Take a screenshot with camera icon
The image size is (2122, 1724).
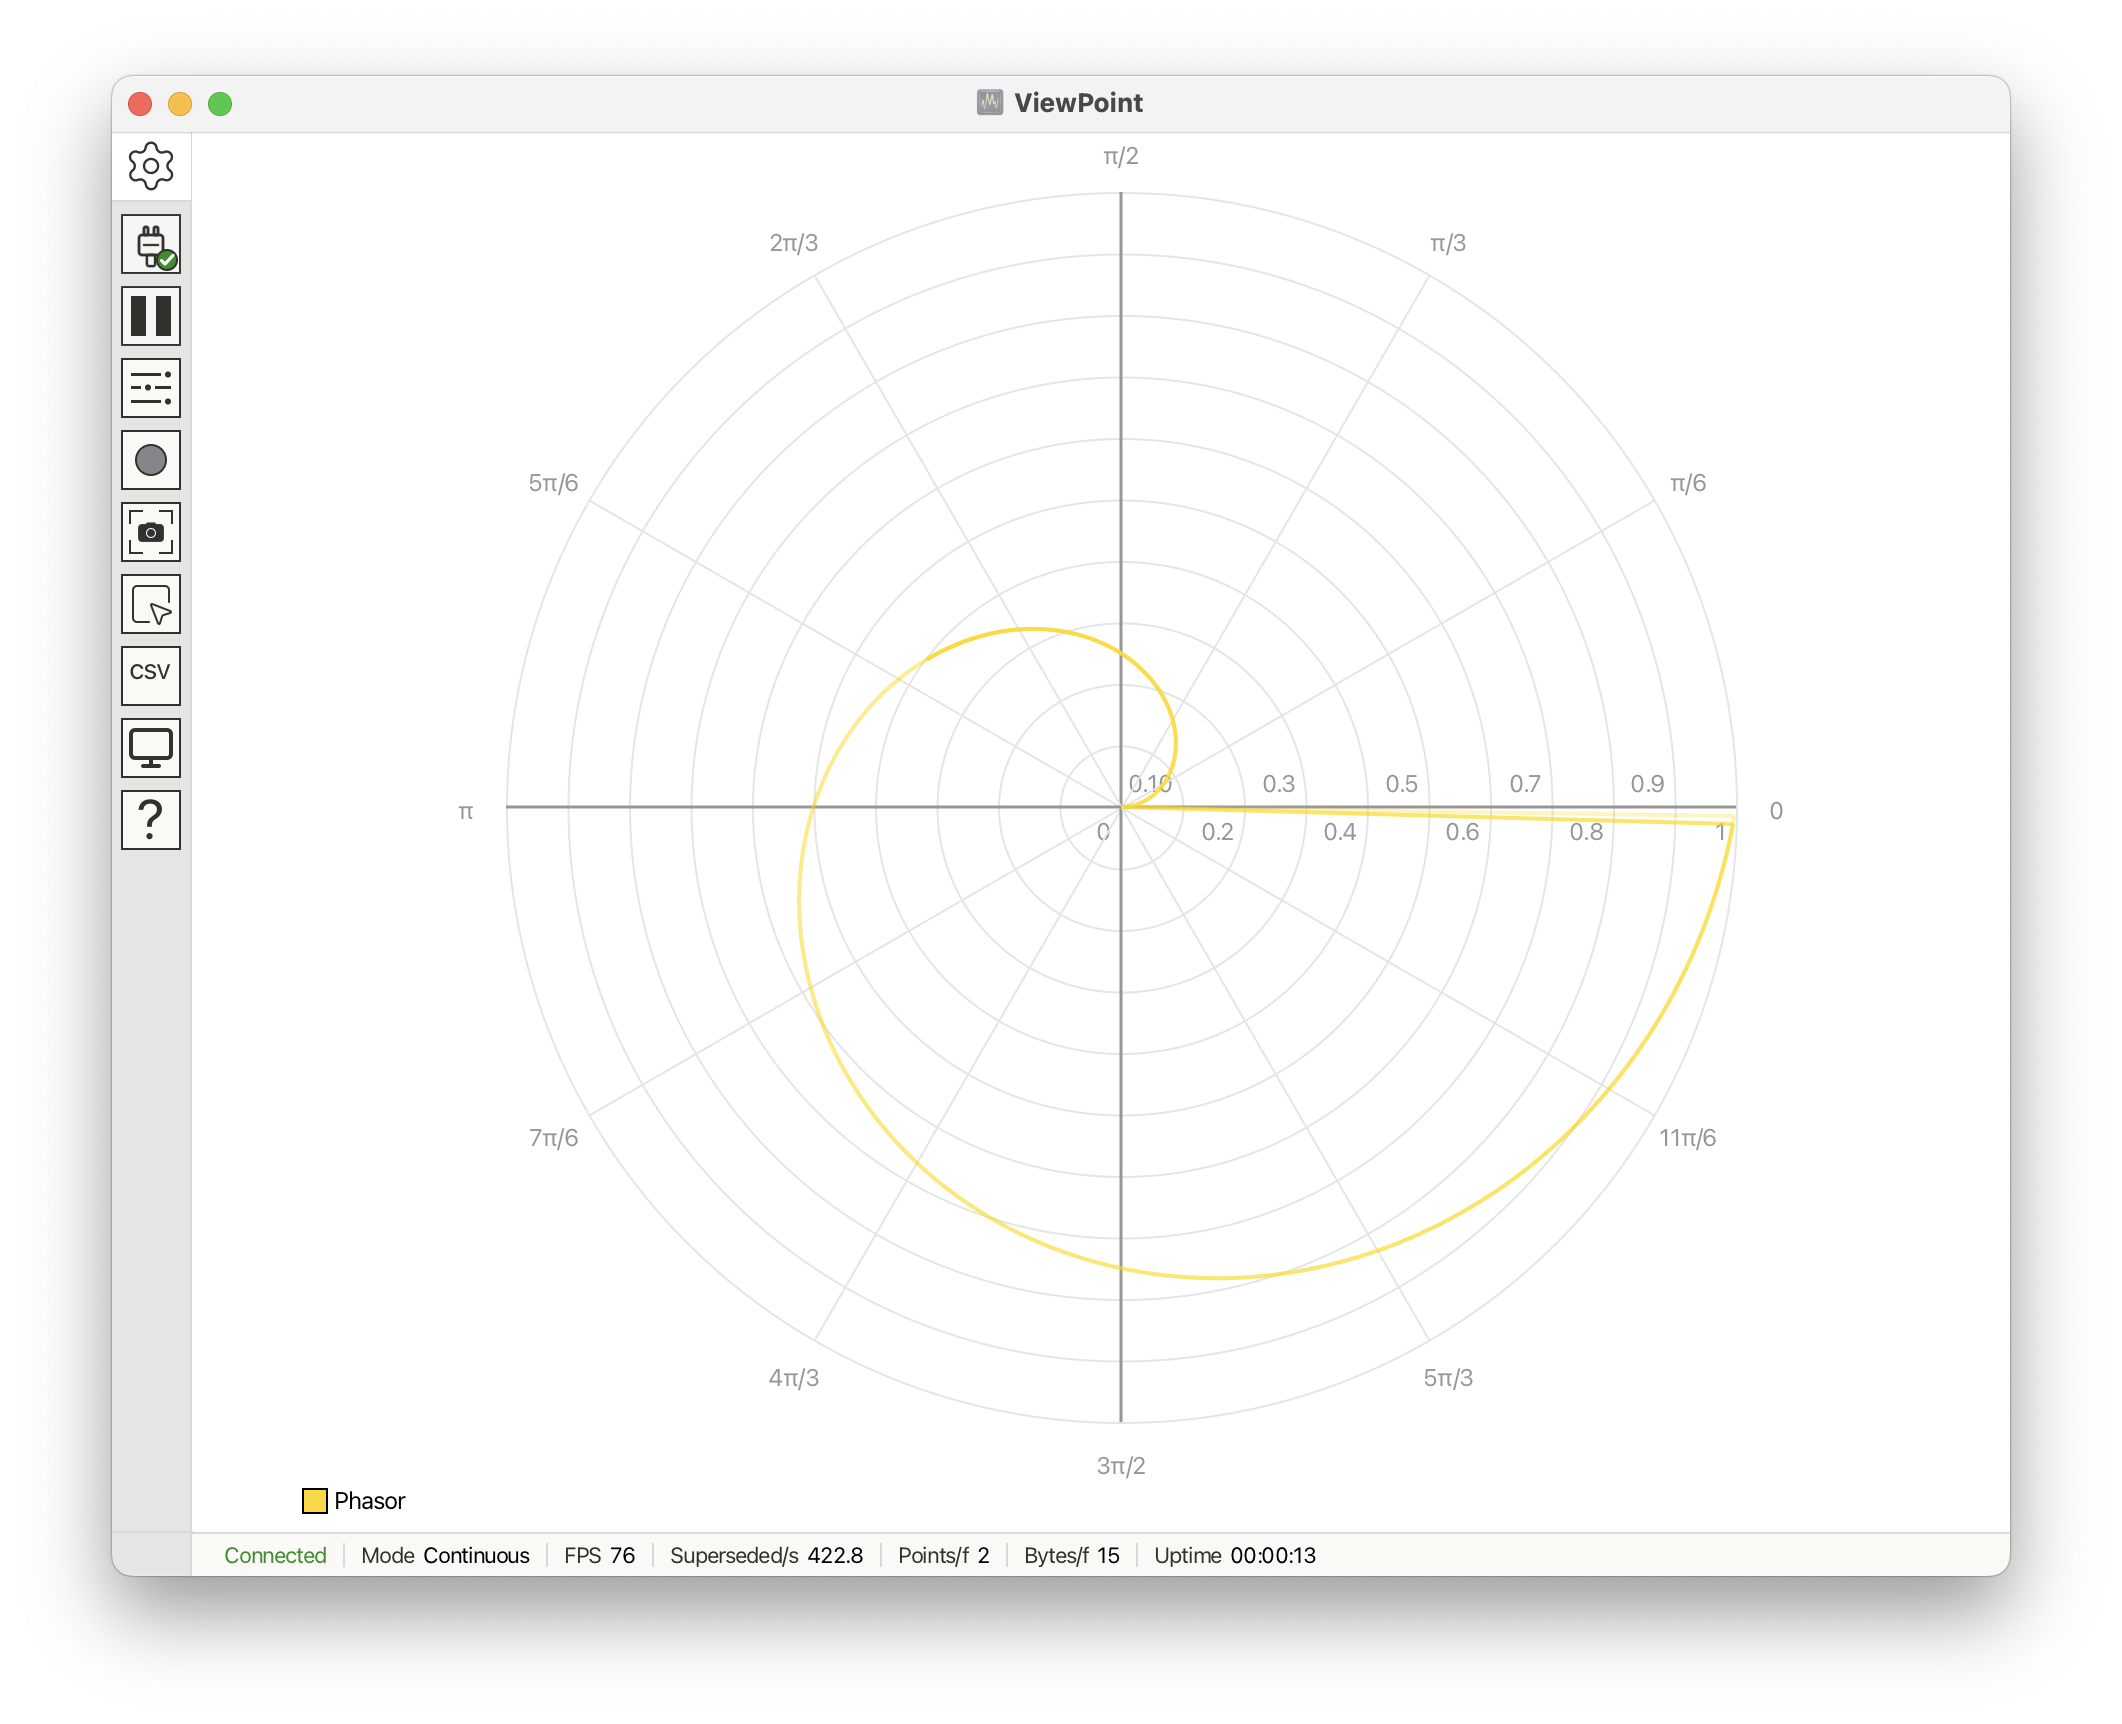pyautogui.click(x=151, y=532)
